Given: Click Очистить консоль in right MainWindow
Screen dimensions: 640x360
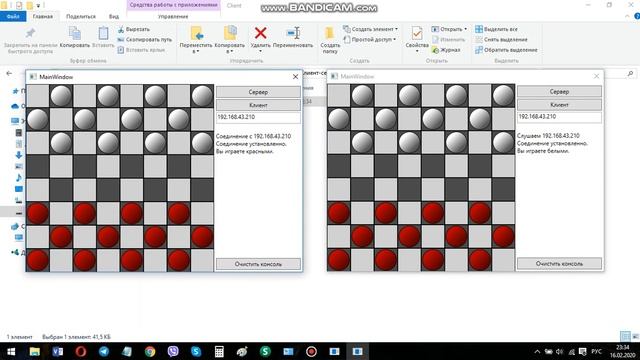Looking at the screenshot, I should click(559, 264).
